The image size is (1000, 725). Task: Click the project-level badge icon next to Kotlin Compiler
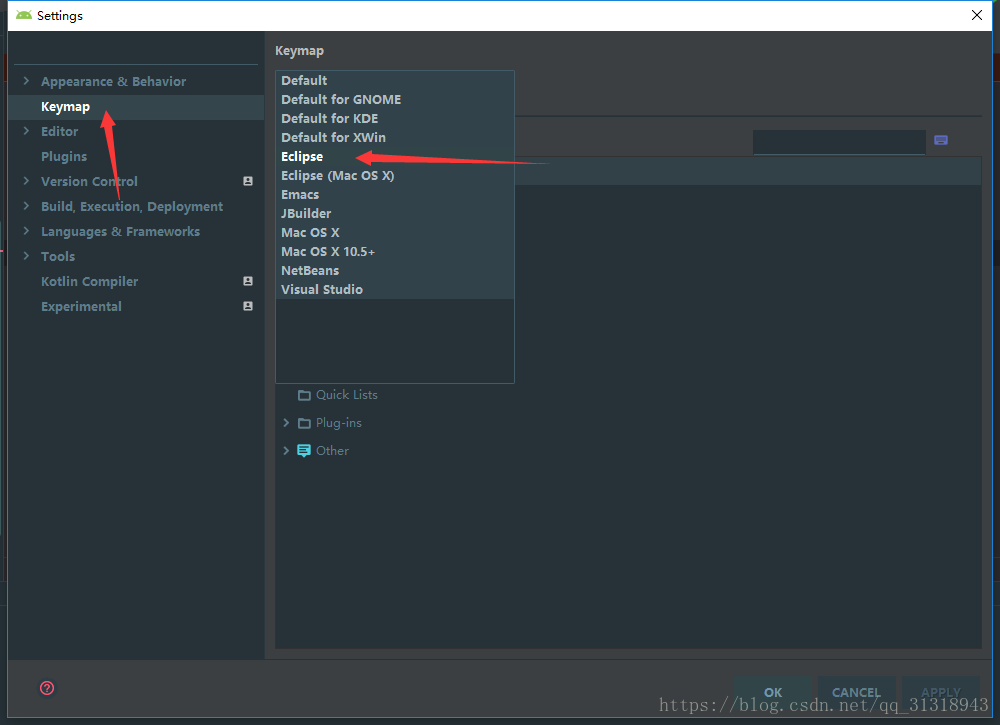pos(248,281)
